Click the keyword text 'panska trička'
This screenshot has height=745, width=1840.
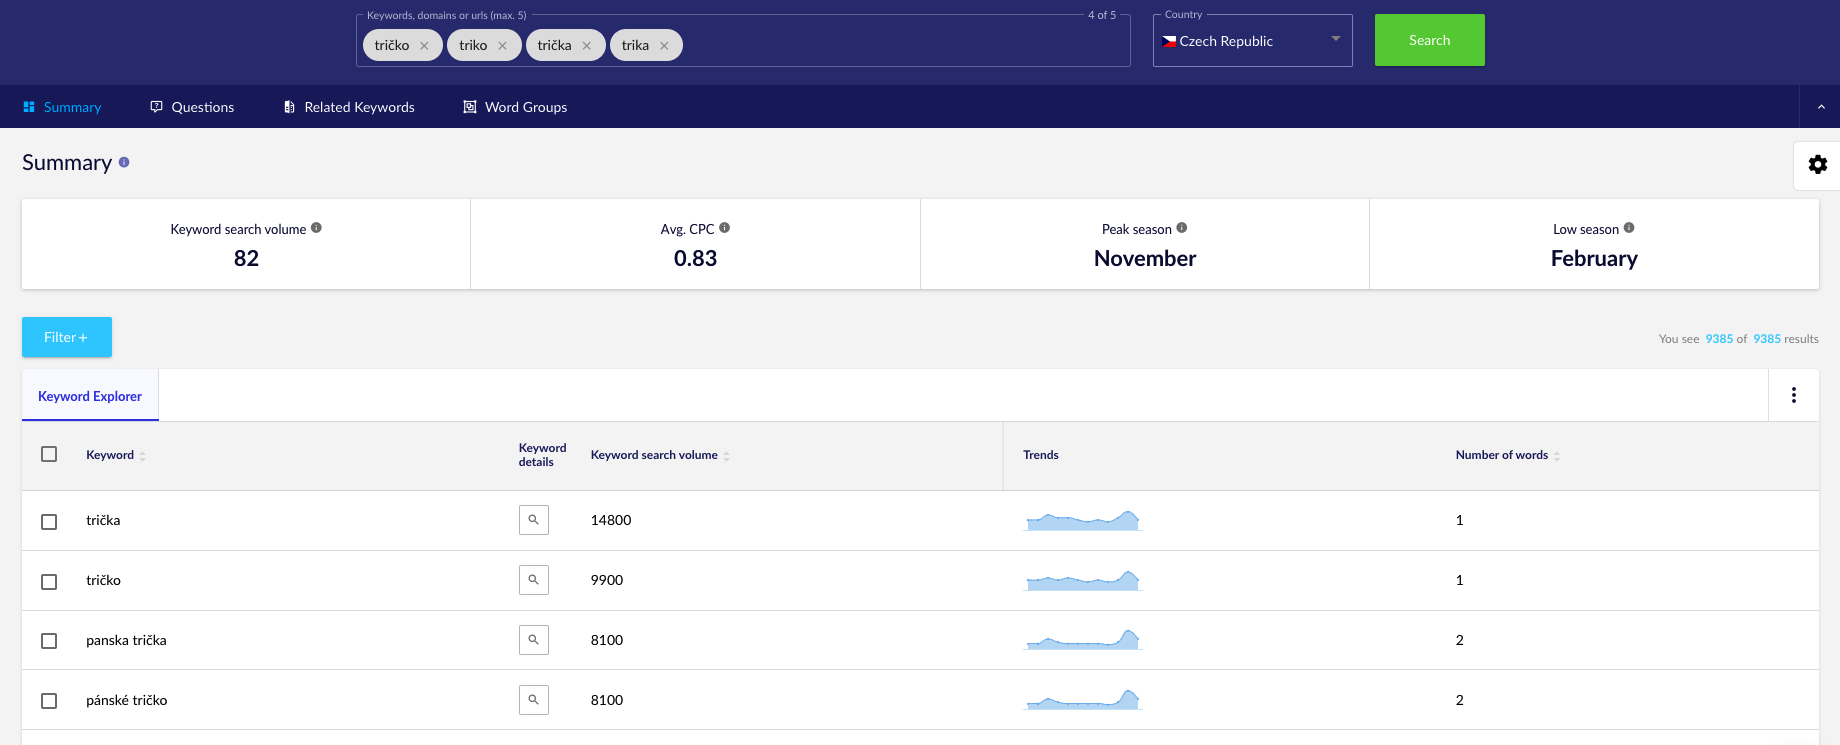pos(126,640)
